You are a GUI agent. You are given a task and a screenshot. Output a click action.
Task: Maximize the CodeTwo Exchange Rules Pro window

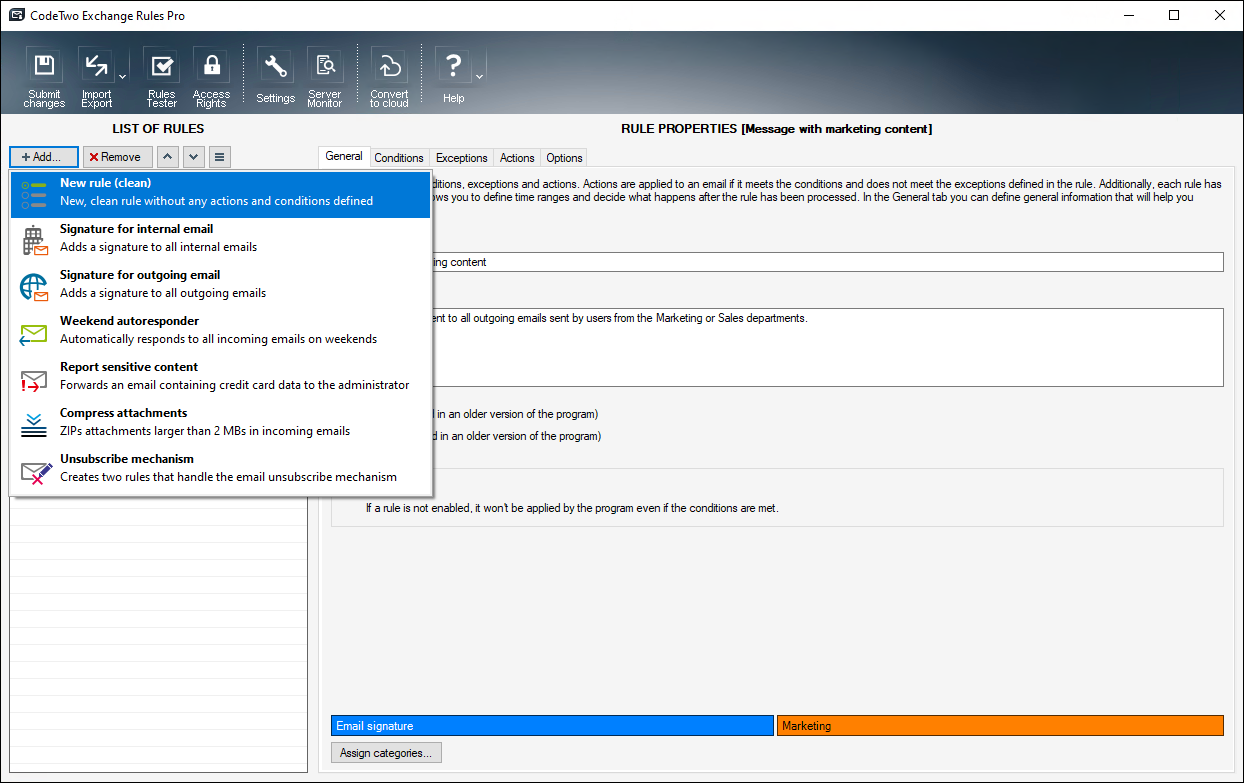pos(1174,15)
